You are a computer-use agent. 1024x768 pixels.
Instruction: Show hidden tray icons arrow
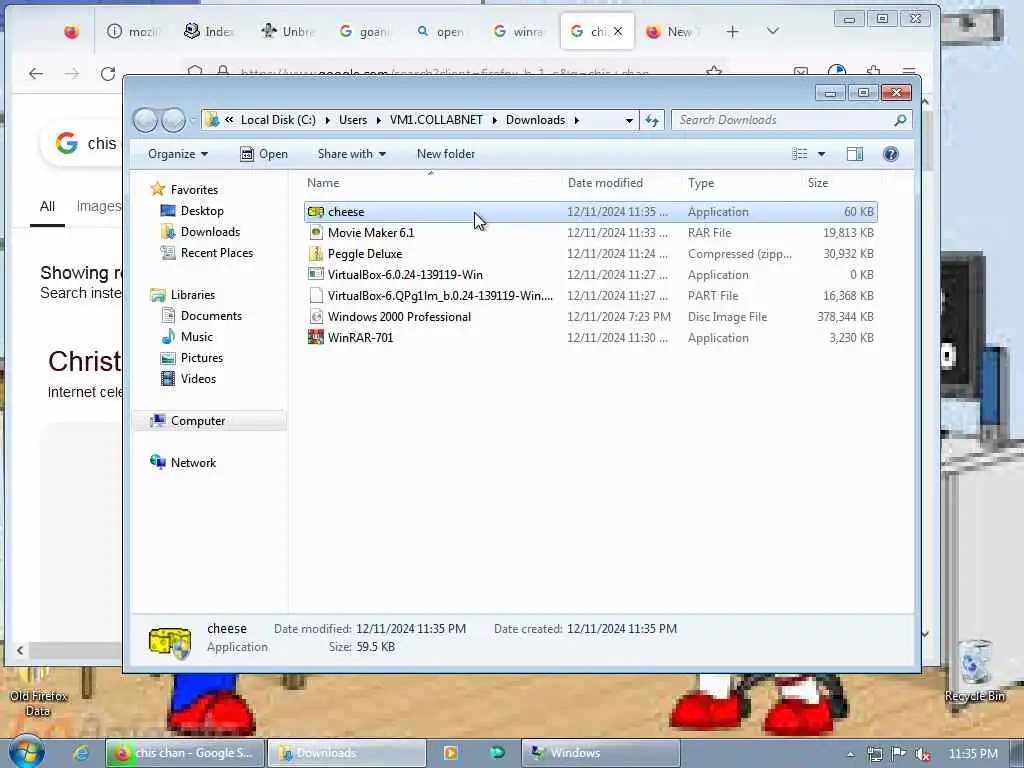850,754
